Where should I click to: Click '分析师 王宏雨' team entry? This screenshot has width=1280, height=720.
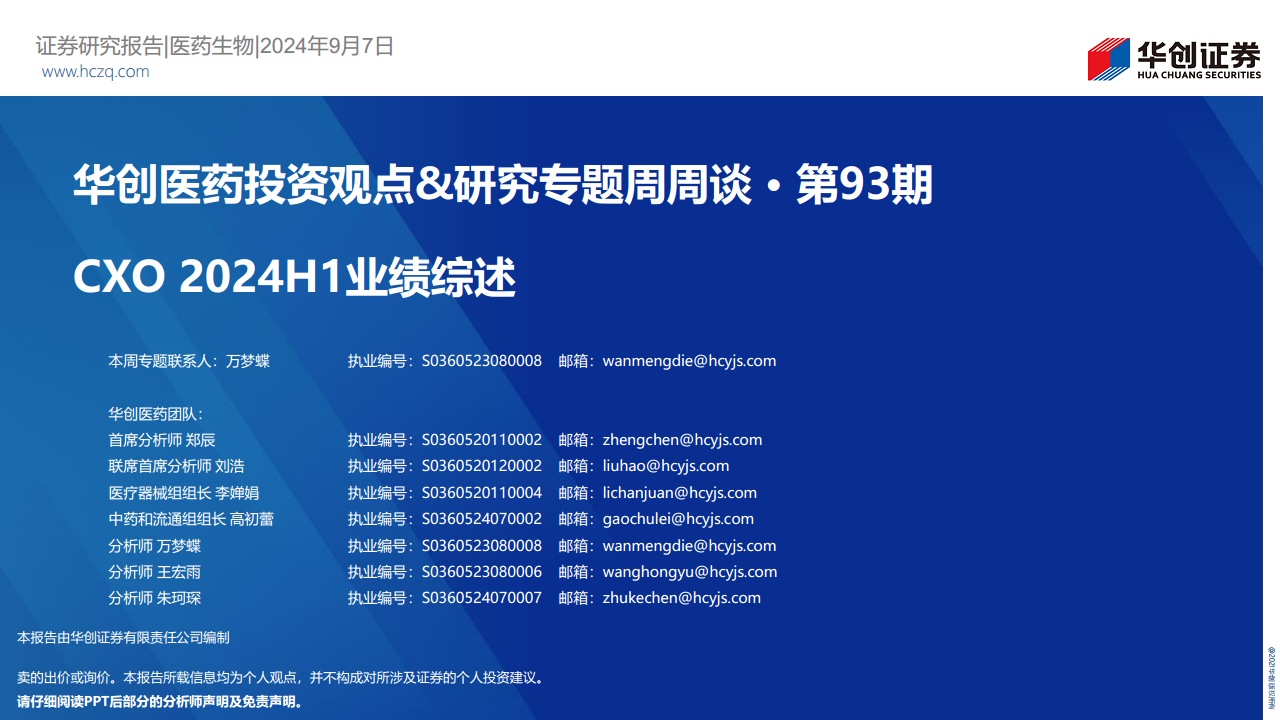(x=155, y=572)
